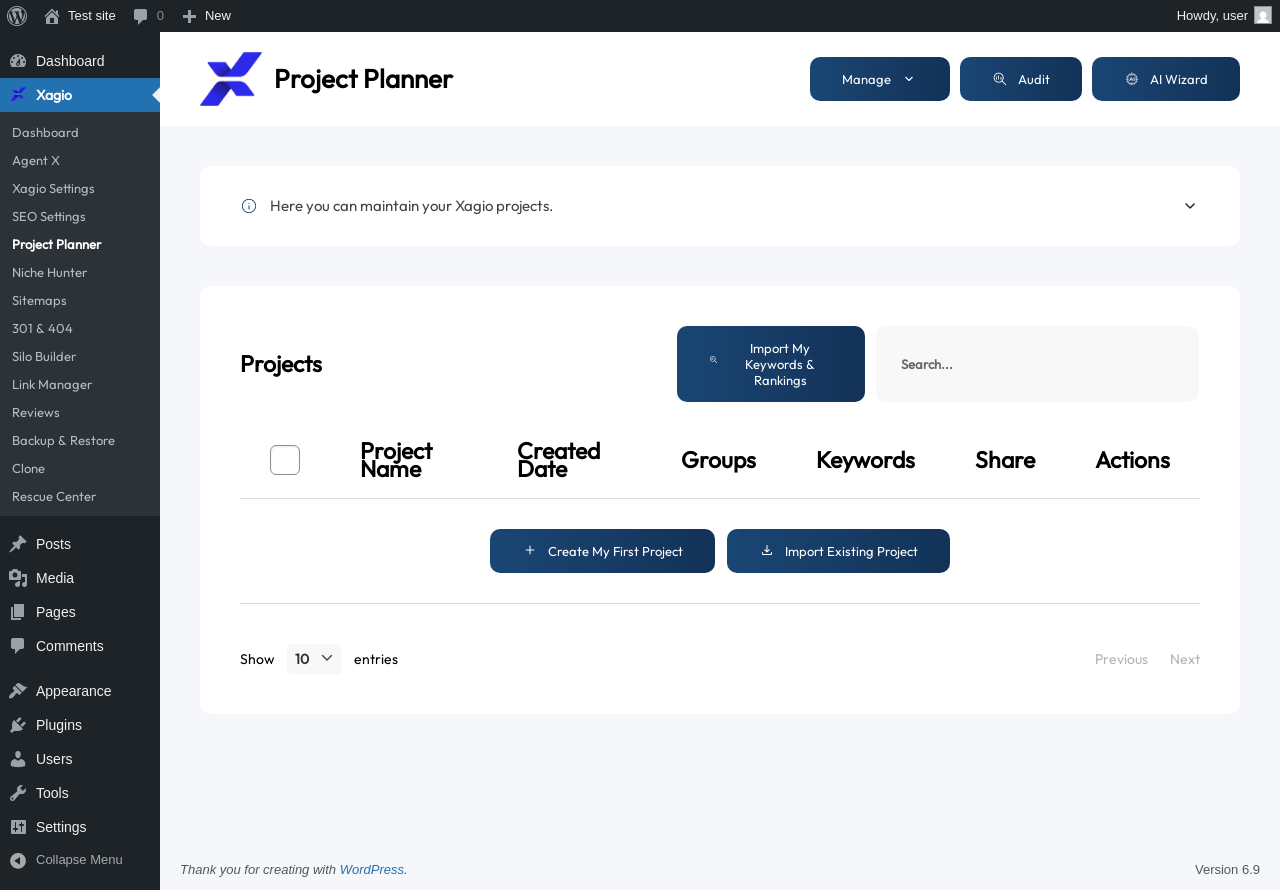Follow the WordPress link in the footer
1280x890 pixels.
(x=371, y=870)
